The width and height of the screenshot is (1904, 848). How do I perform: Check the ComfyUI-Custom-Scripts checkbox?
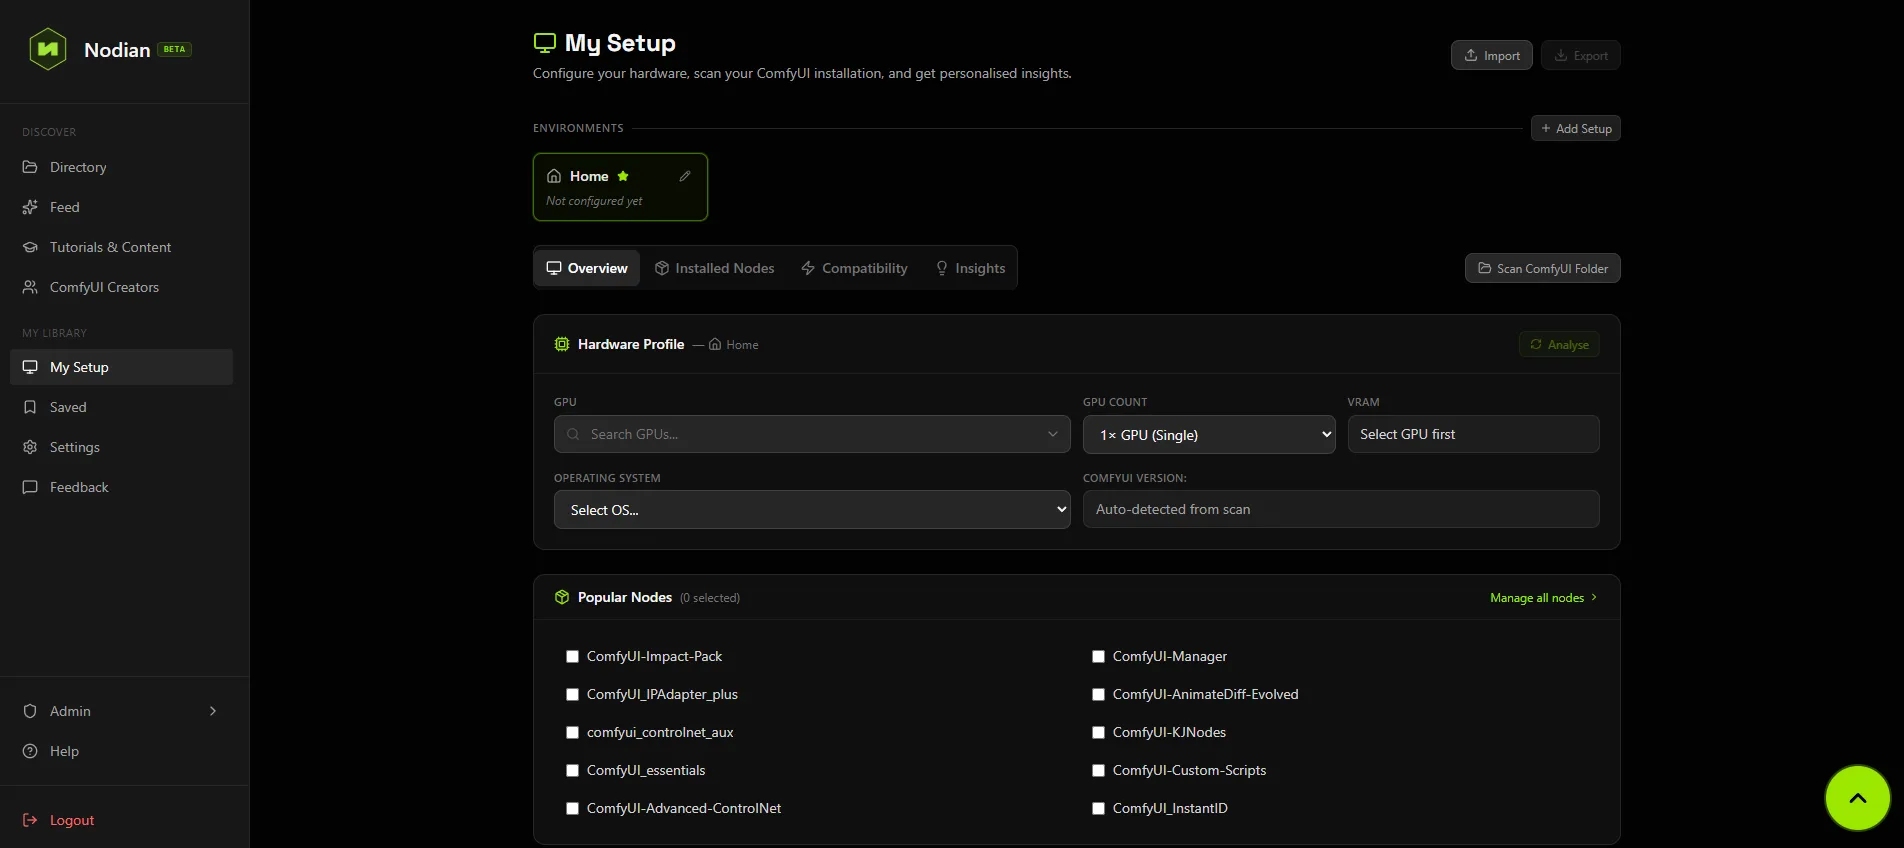tap(1099, 771)
